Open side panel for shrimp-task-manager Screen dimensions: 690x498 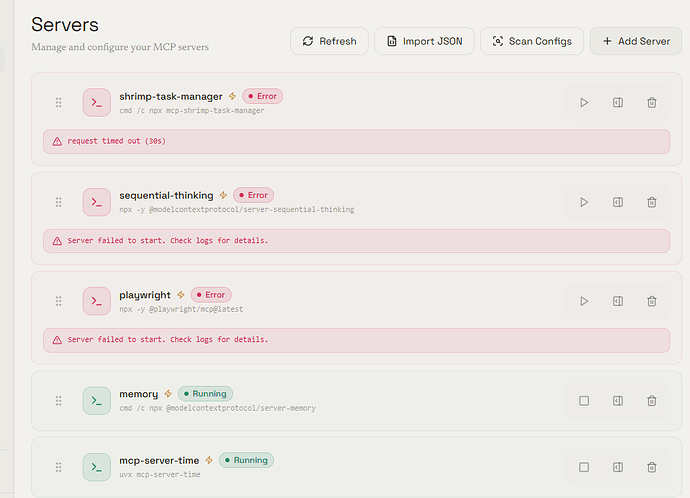(618, 103)
